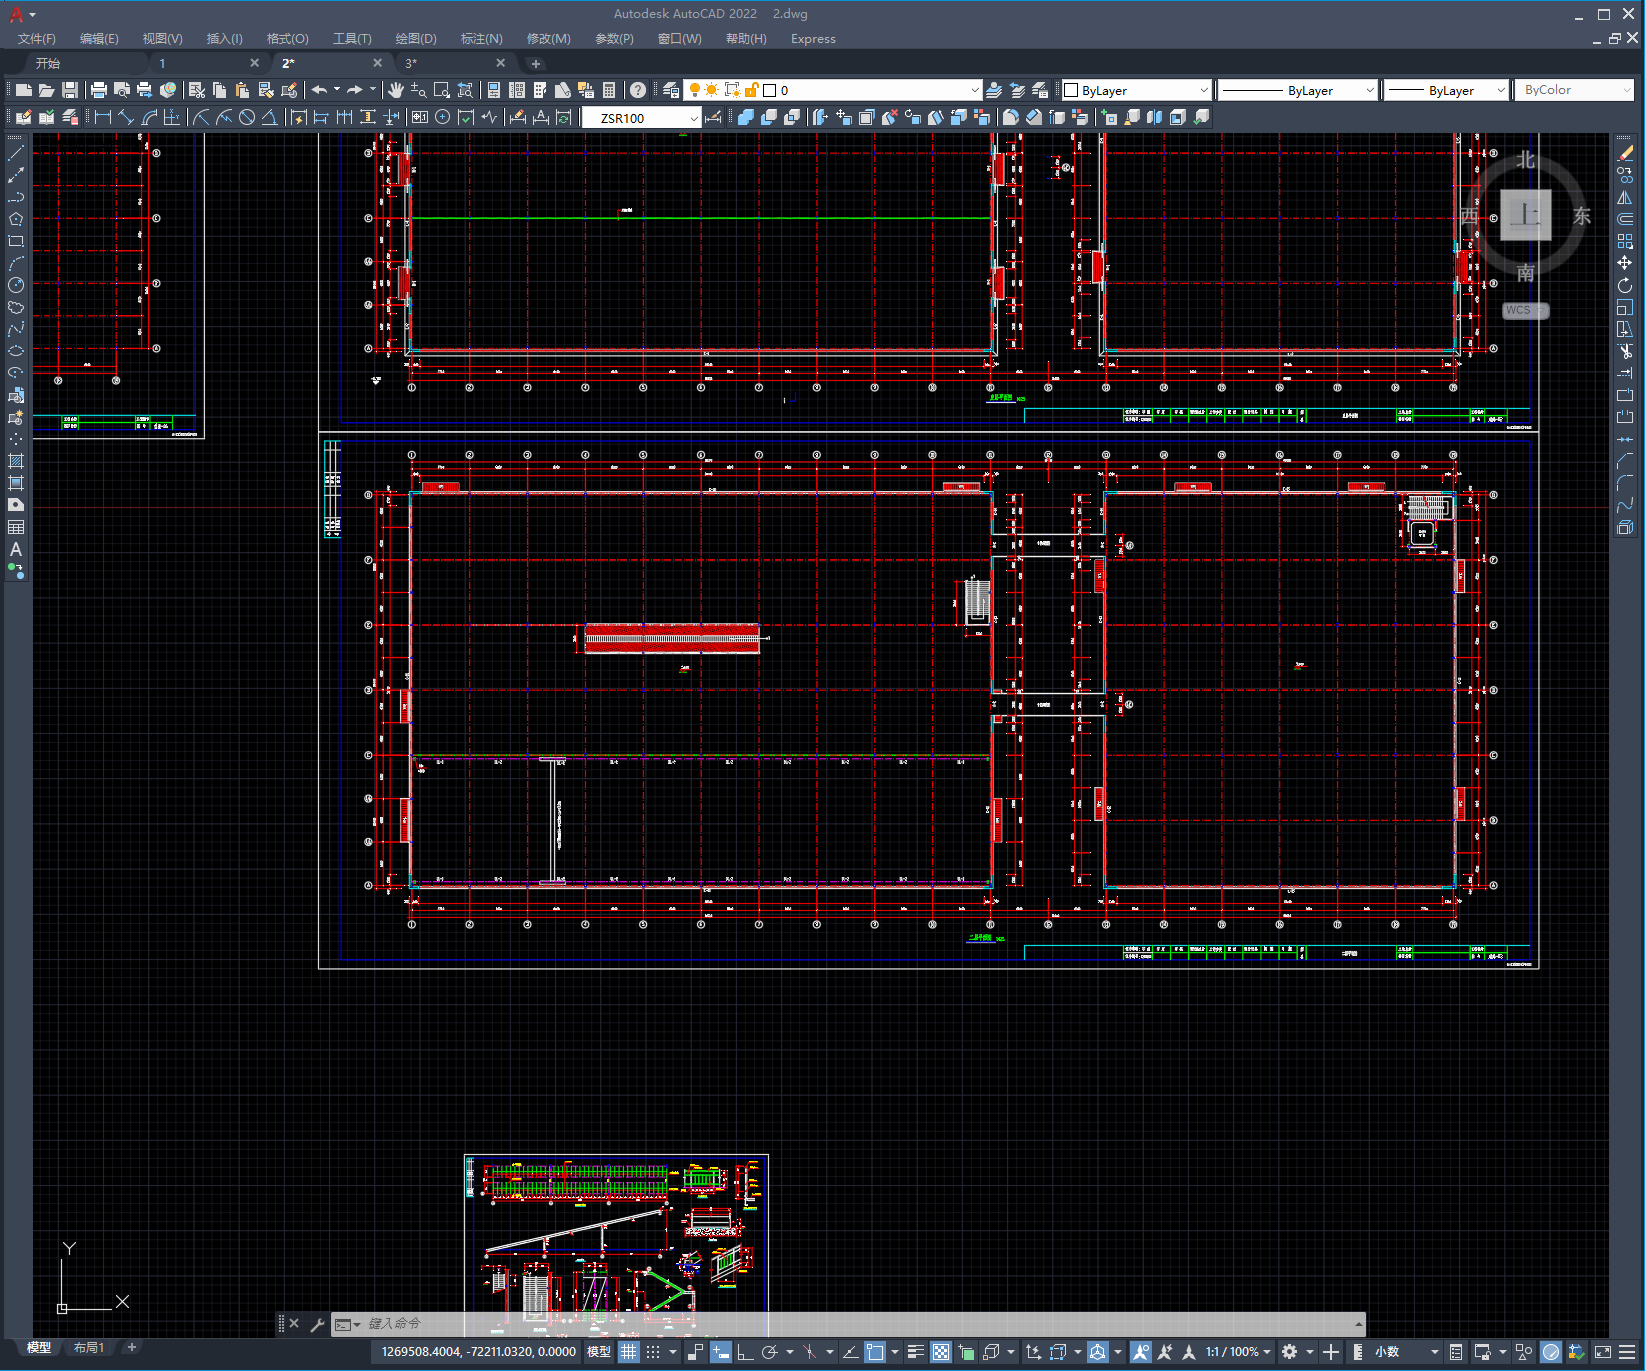Open the Workspace Switching gear
The image size is (1645, 1371).
[x=1290, y=1352]
